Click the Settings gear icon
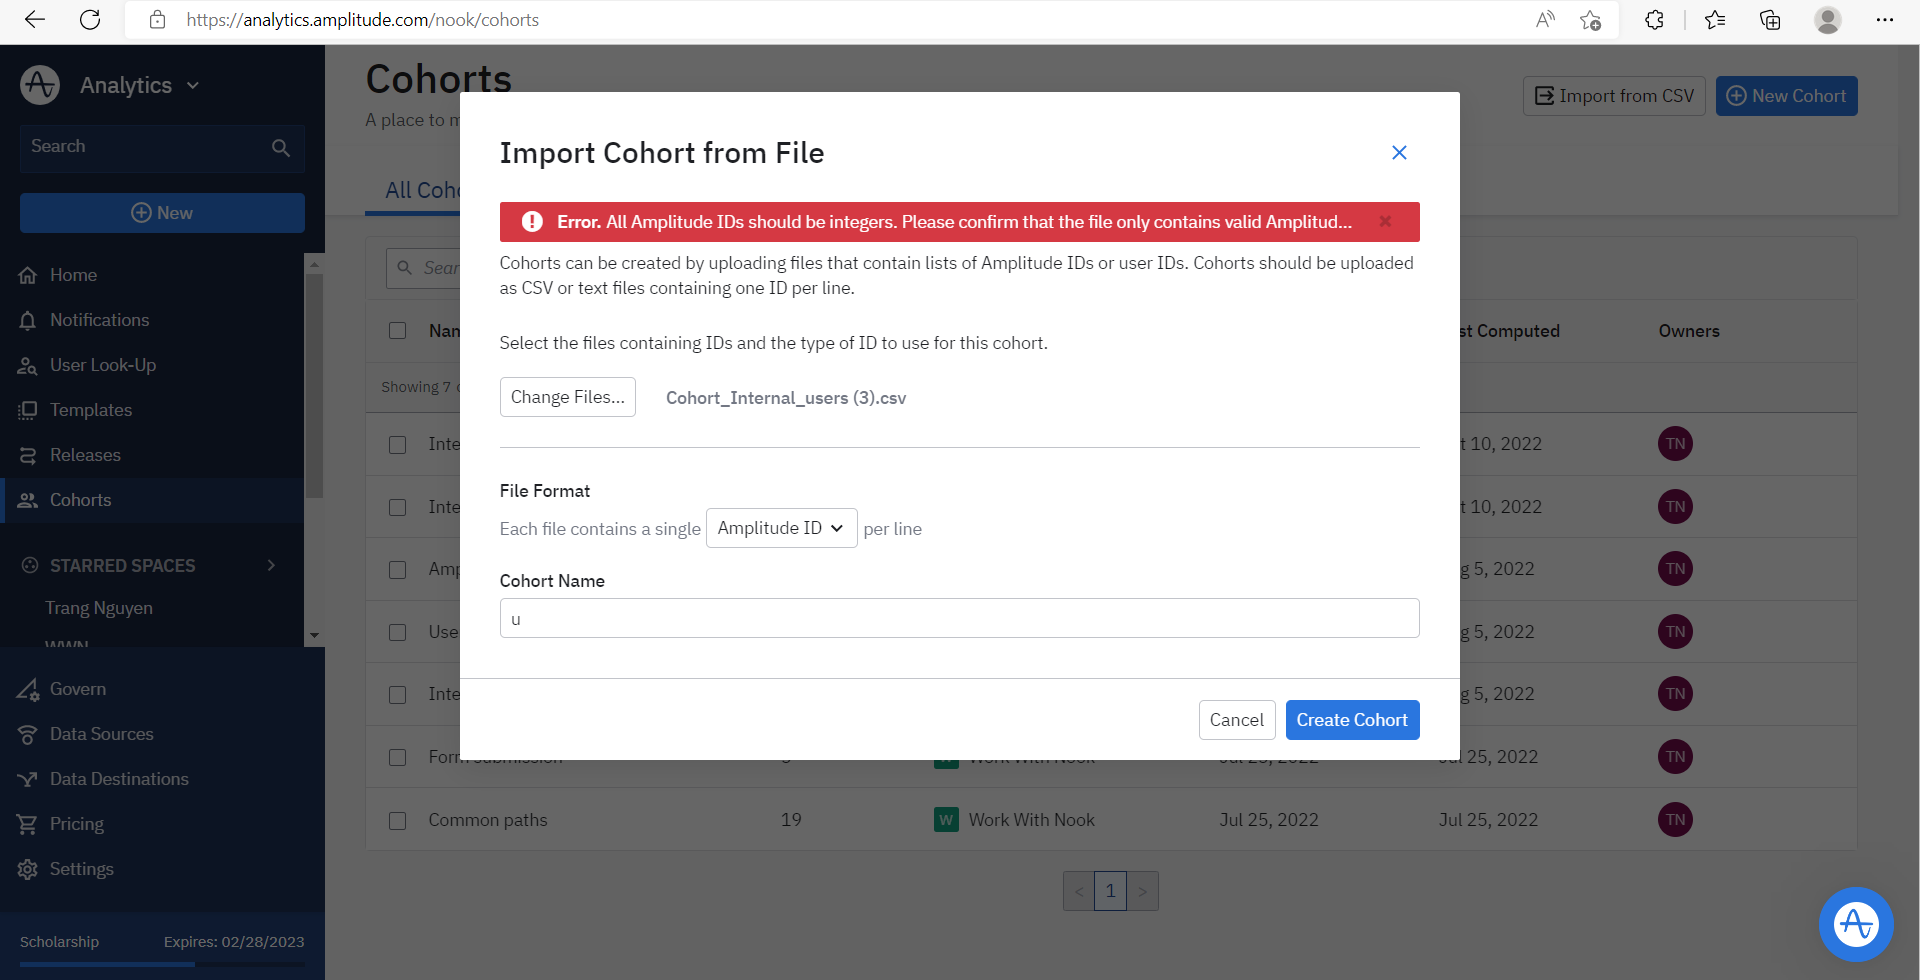1920x980 pixels. click(x=28, y=869)
